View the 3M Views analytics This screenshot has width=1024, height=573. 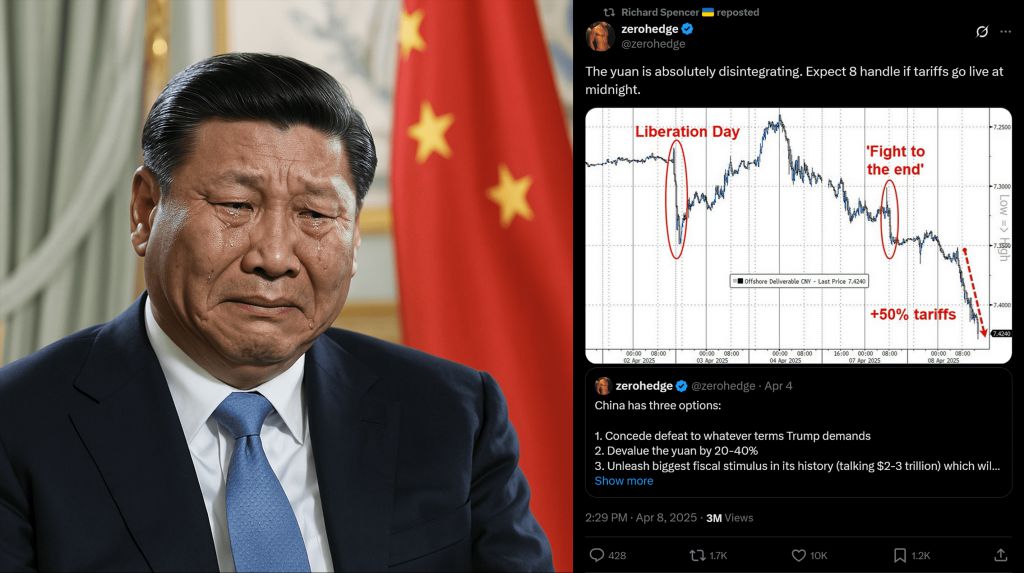pos(729,517)
